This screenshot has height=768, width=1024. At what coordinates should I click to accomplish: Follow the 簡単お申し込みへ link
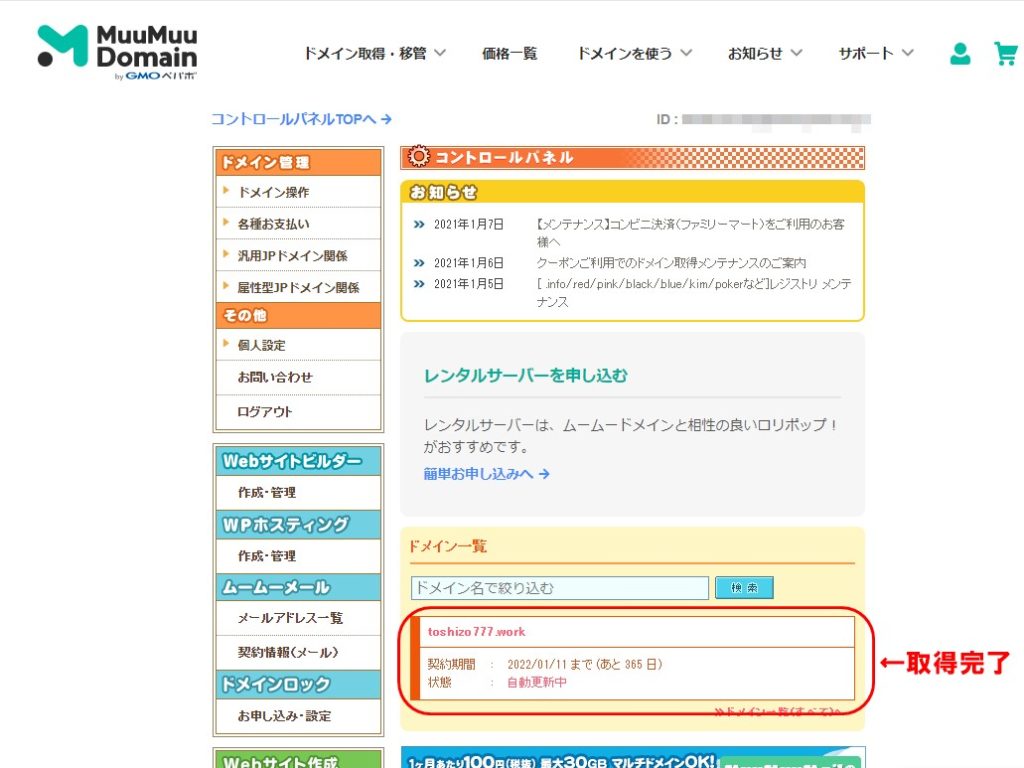486,474
